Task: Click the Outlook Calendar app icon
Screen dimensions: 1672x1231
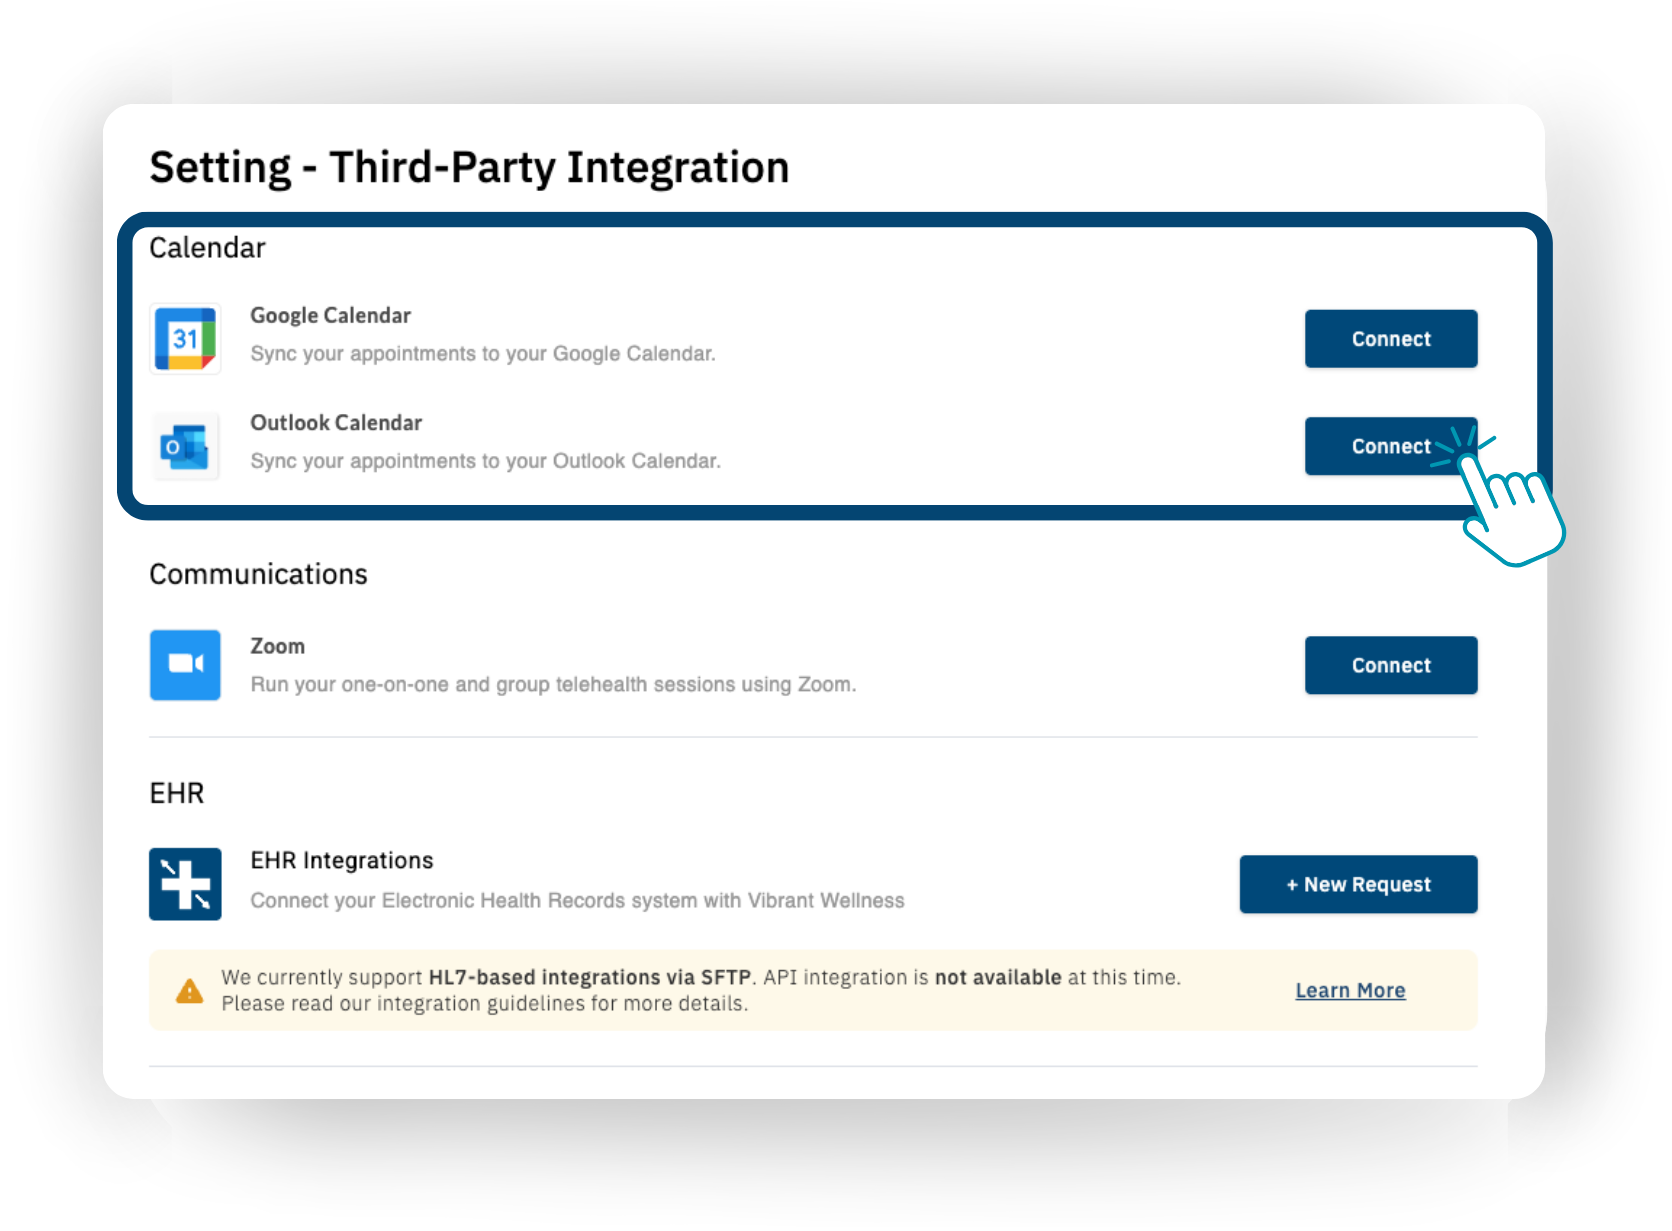Action: [x=185, y=446]
